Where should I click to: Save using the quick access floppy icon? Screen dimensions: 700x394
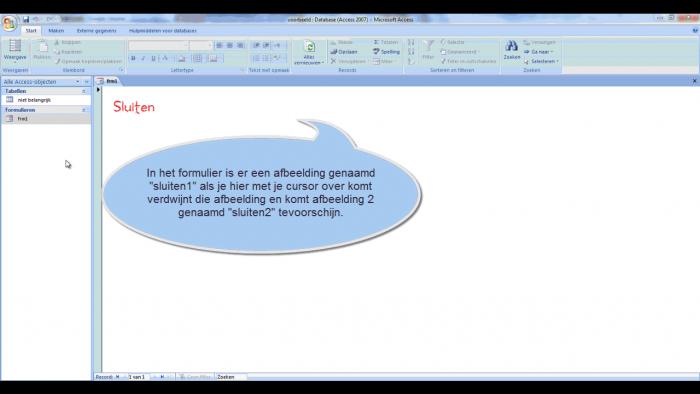coord(26,19)
